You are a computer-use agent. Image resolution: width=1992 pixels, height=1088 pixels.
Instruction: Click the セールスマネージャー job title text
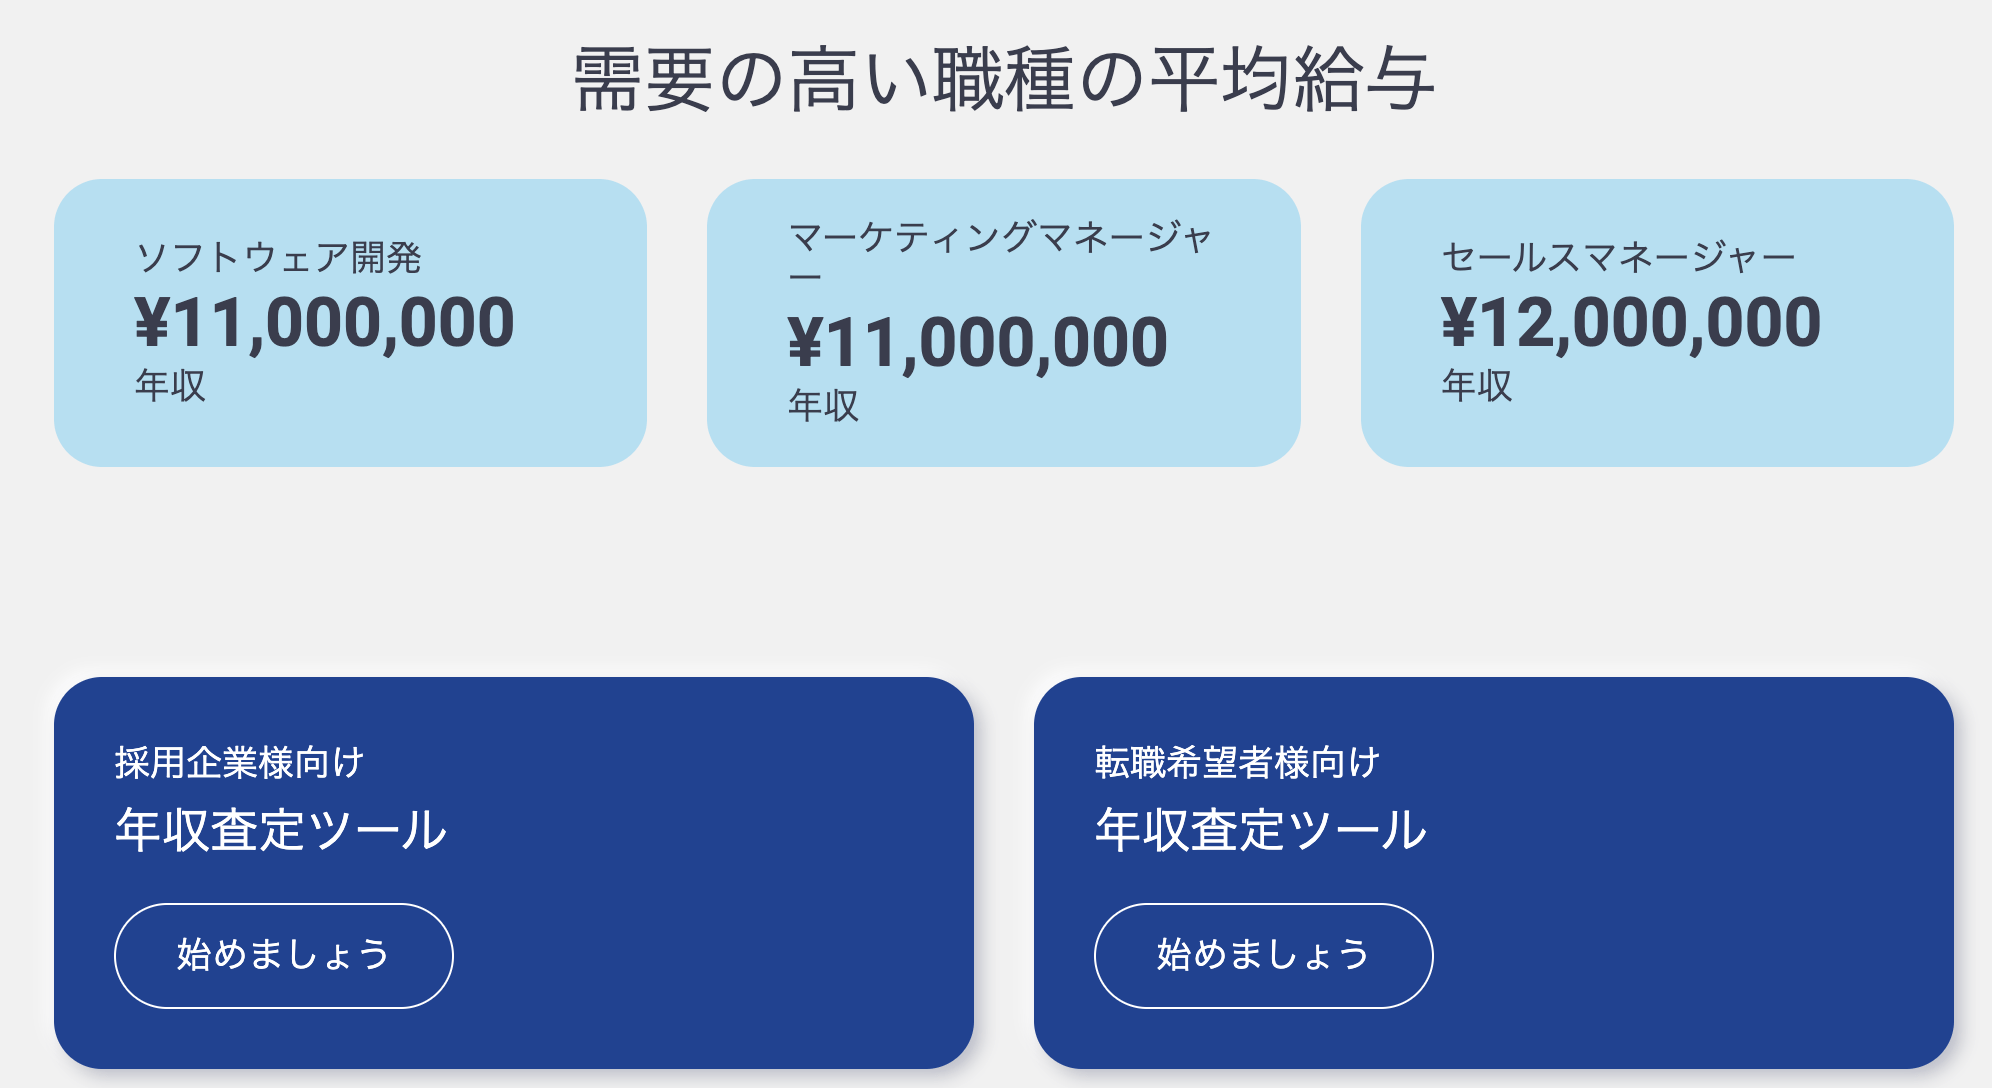click(1618, 257)
